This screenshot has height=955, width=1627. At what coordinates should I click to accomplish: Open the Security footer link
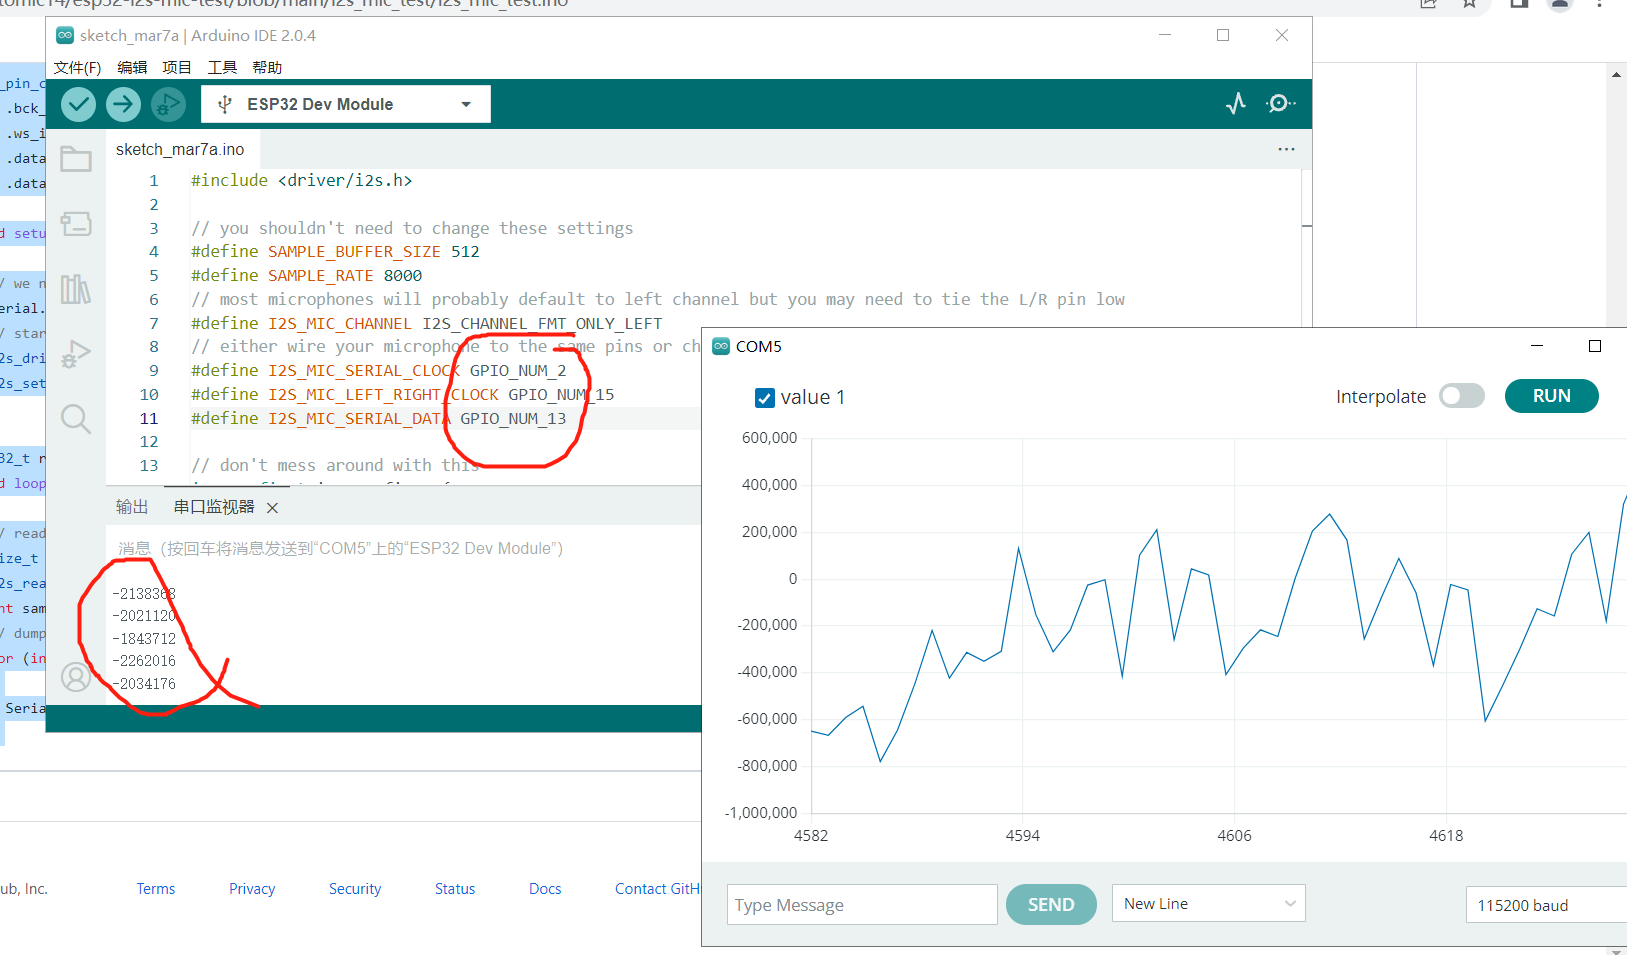click(x=355, y=889)
